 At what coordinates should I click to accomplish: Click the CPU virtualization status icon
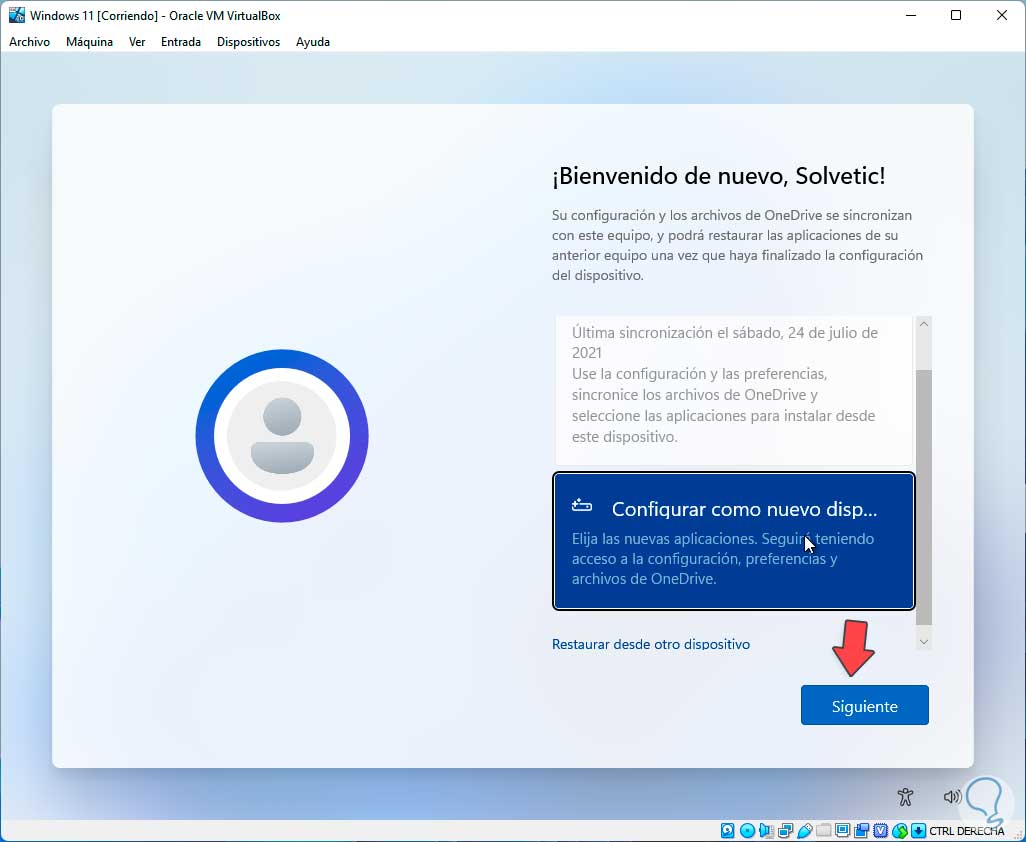[x=881, y=831]
